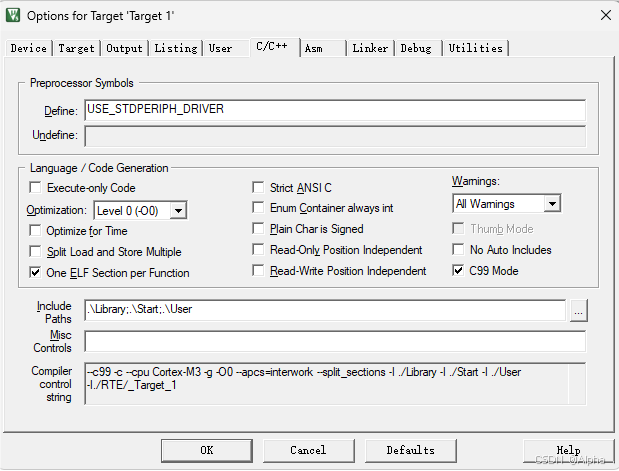Screen dimensions: 619x471
Task: Uncheck One ELF Section per Function
Action: click(x=35, y=272)
